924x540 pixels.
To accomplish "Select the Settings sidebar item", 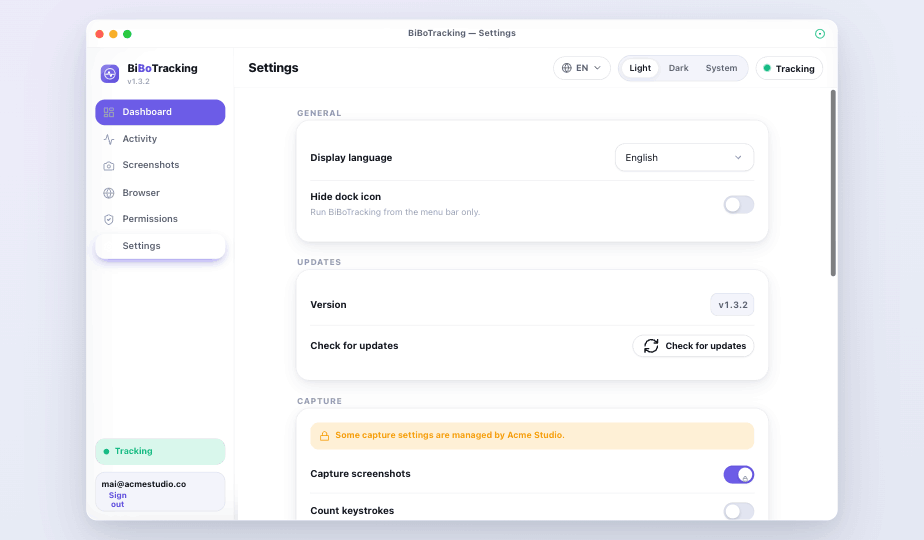I will coord(160,246).
